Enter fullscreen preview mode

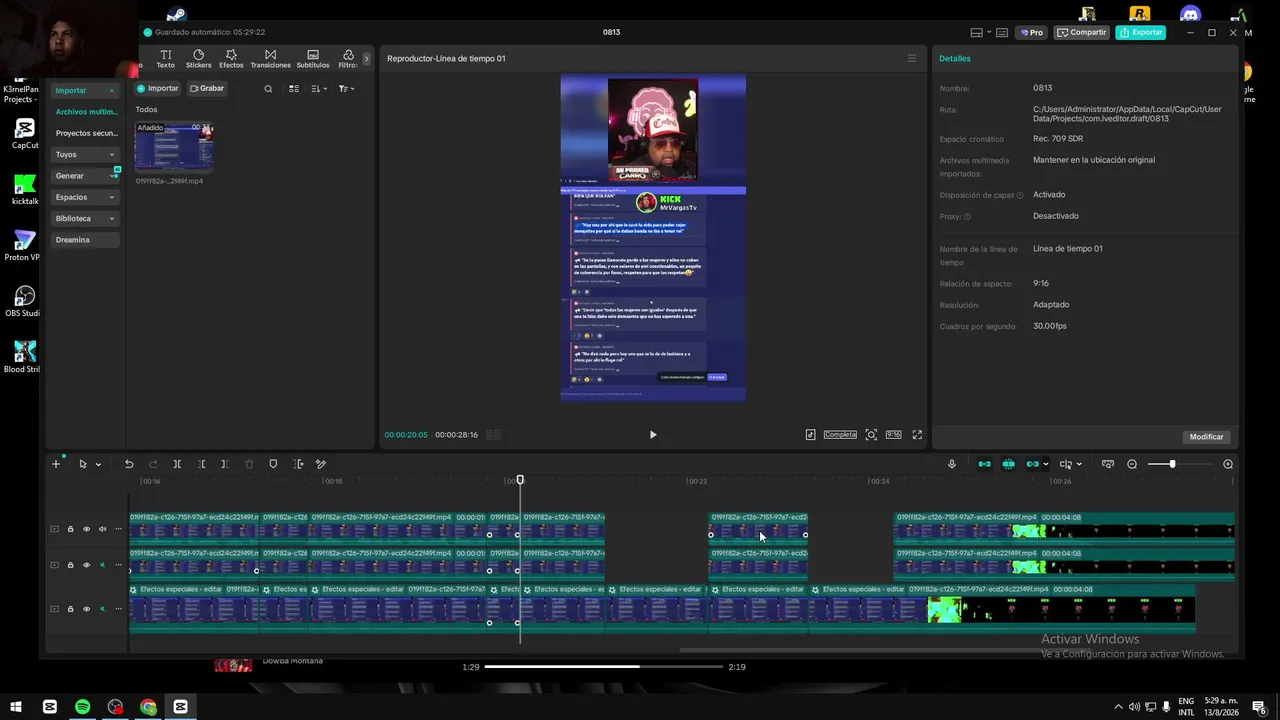[917, 435]
